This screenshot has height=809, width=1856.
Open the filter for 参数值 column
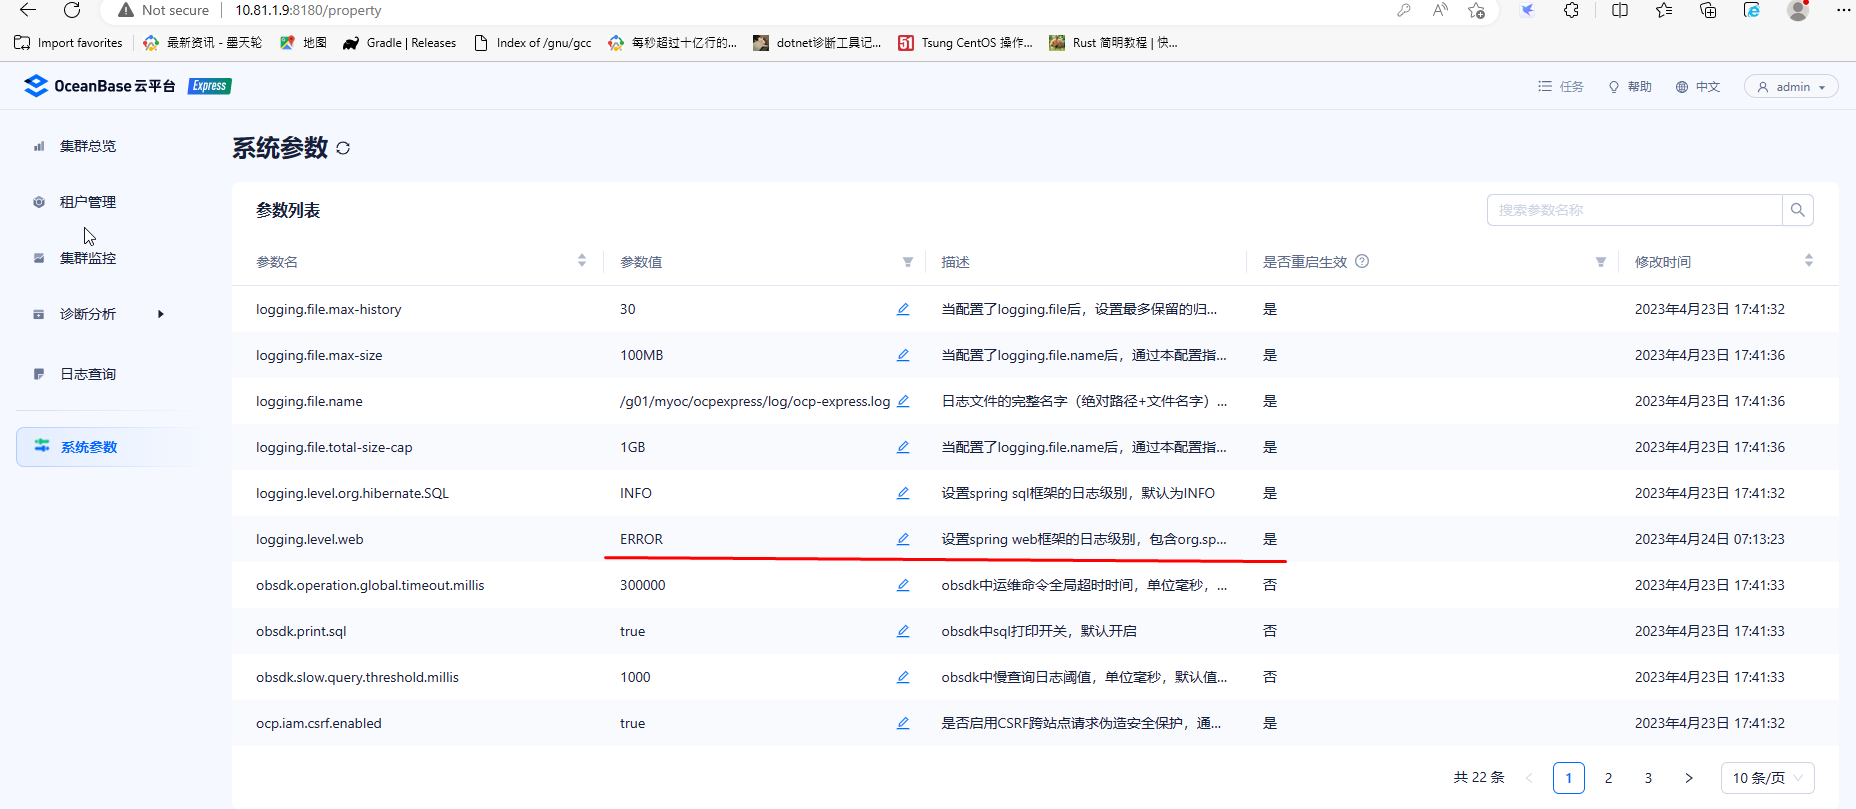908,262
